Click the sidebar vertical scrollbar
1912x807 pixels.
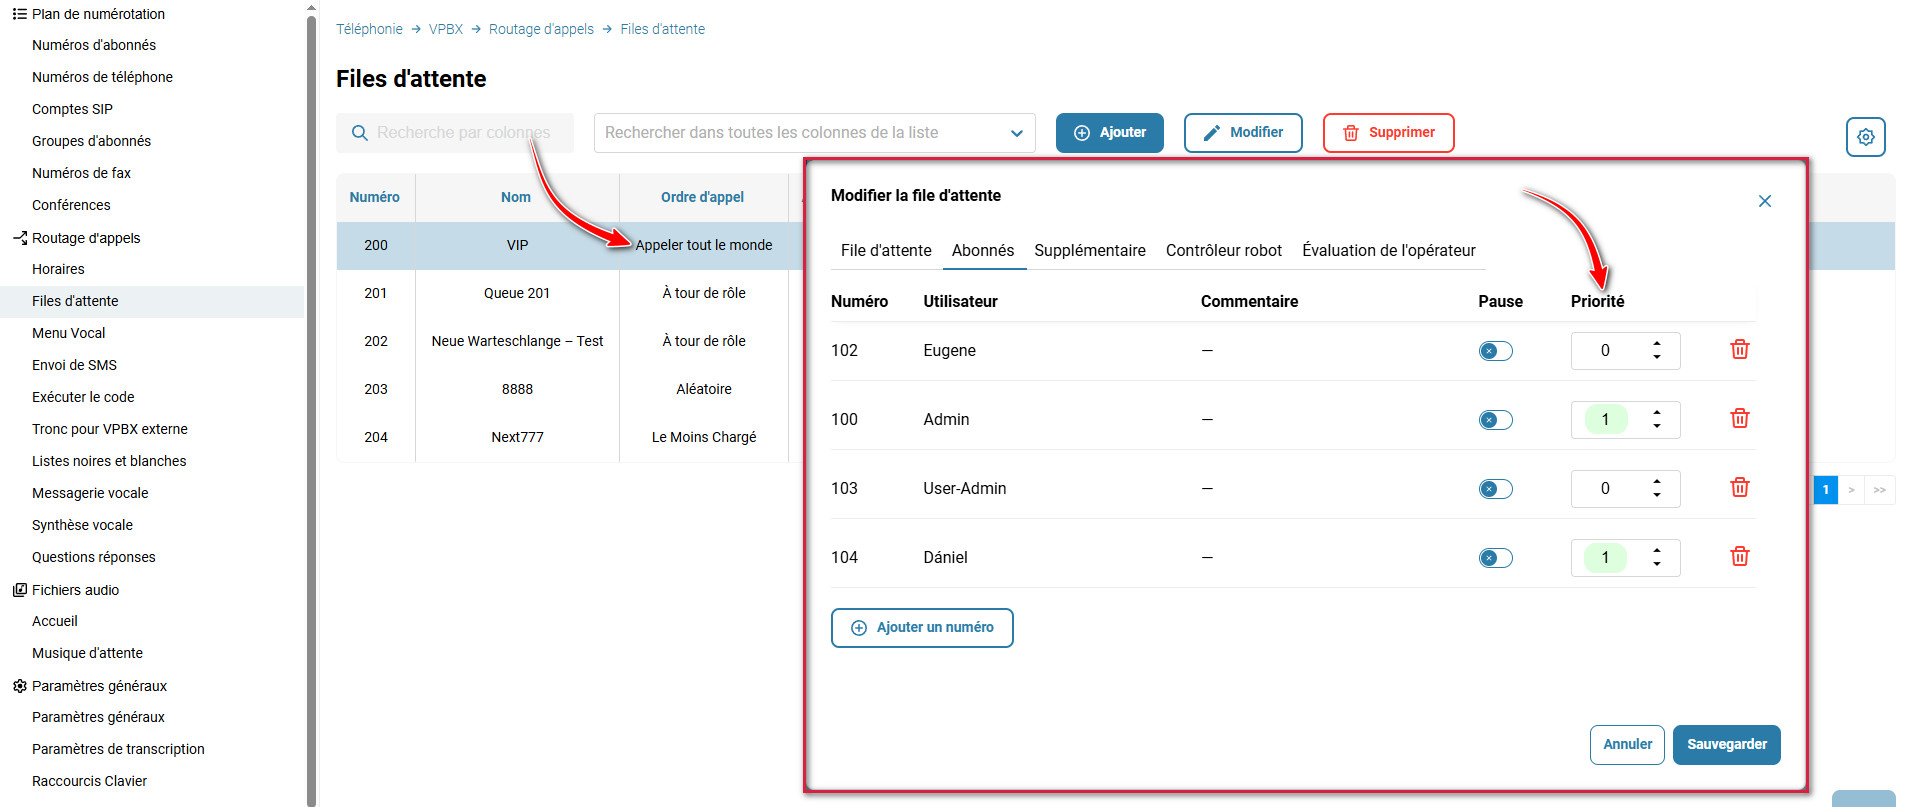click(311, 410)
